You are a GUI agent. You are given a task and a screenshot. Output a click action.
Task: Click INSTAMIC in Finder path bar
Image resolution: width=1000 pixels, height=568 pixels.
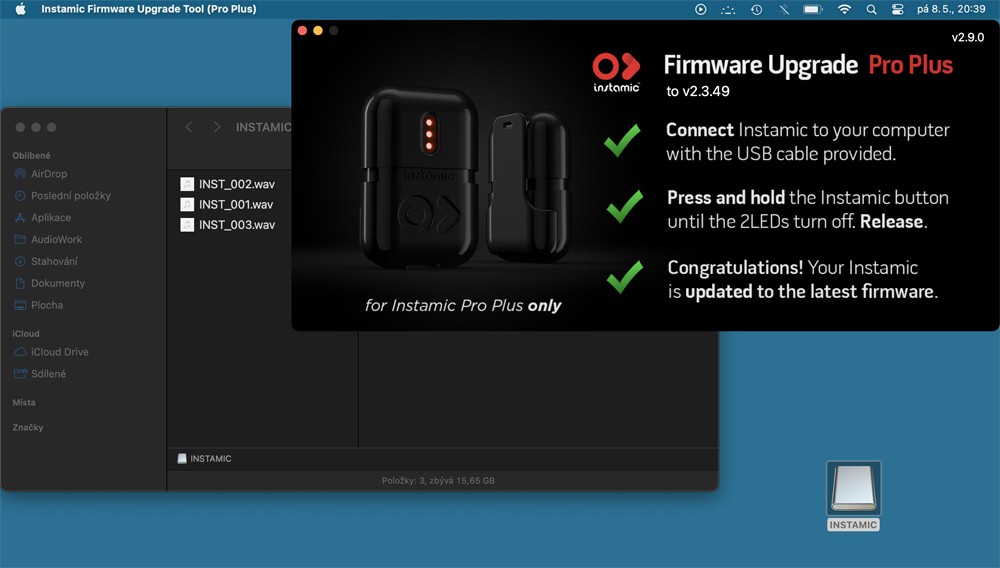coord(205,458)
